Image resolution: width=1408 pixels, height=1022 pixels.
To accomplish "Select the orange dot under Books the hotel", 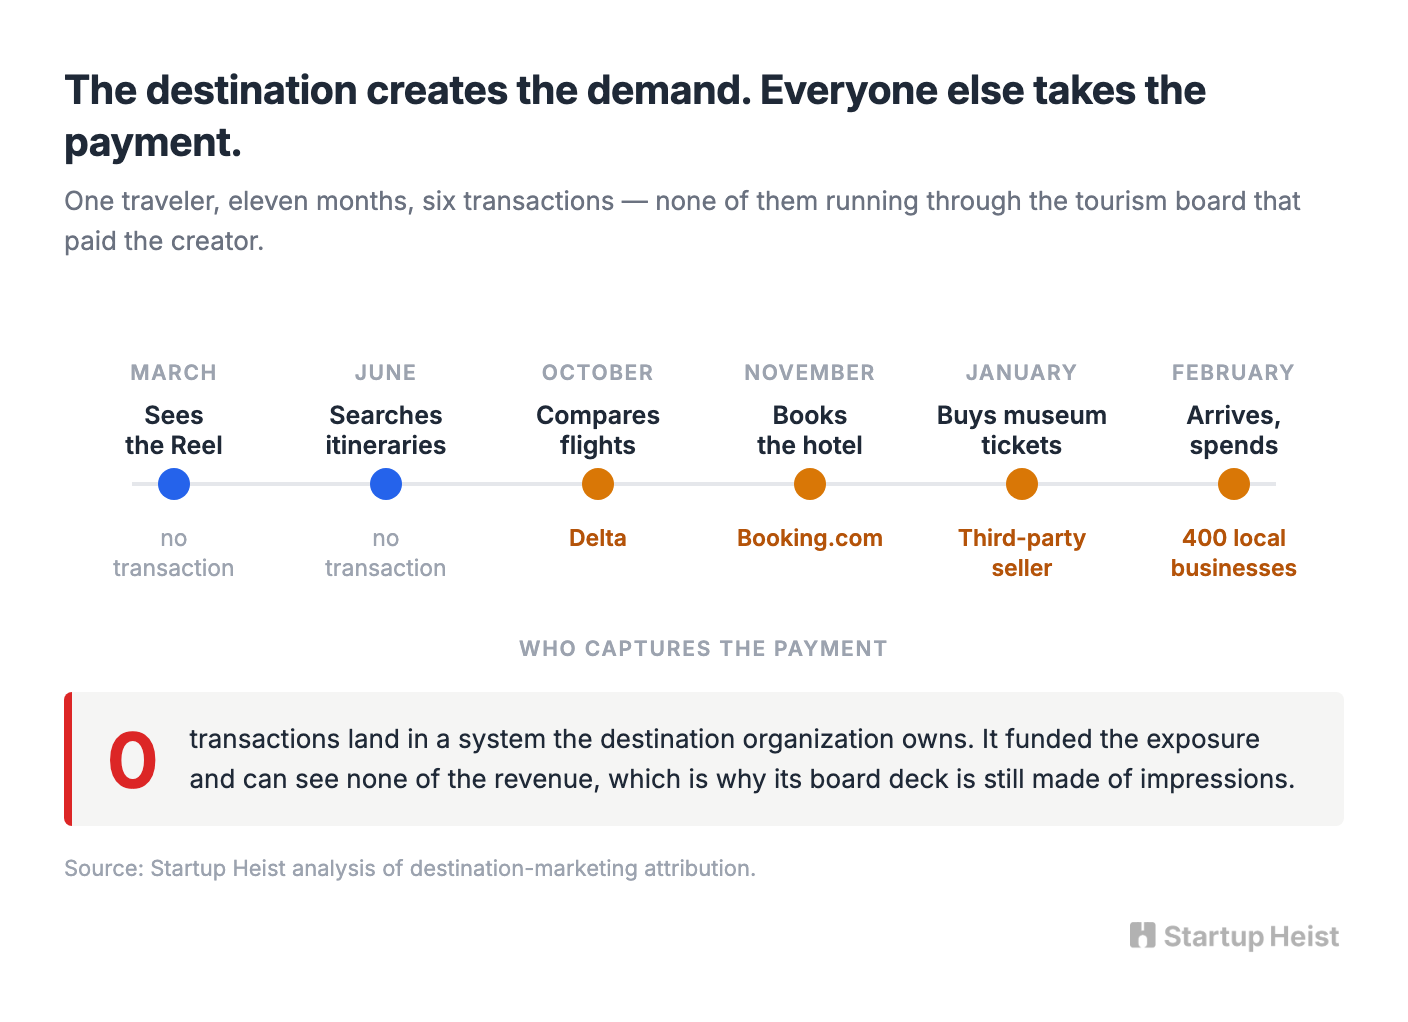I will tap(810, 484).
